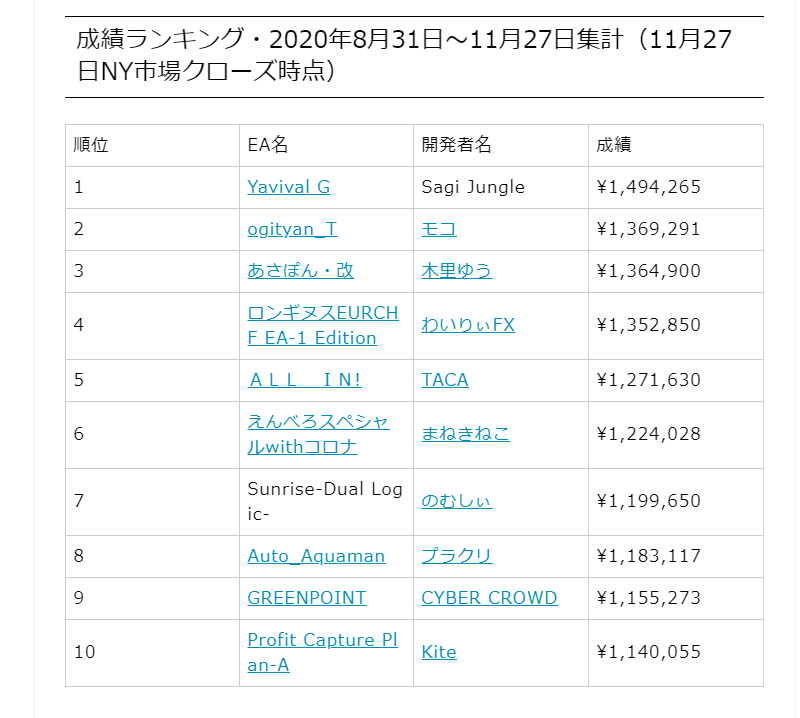Visit developer 木里ゆう's link
800x718 pixels.
click(x=456, y=271)
